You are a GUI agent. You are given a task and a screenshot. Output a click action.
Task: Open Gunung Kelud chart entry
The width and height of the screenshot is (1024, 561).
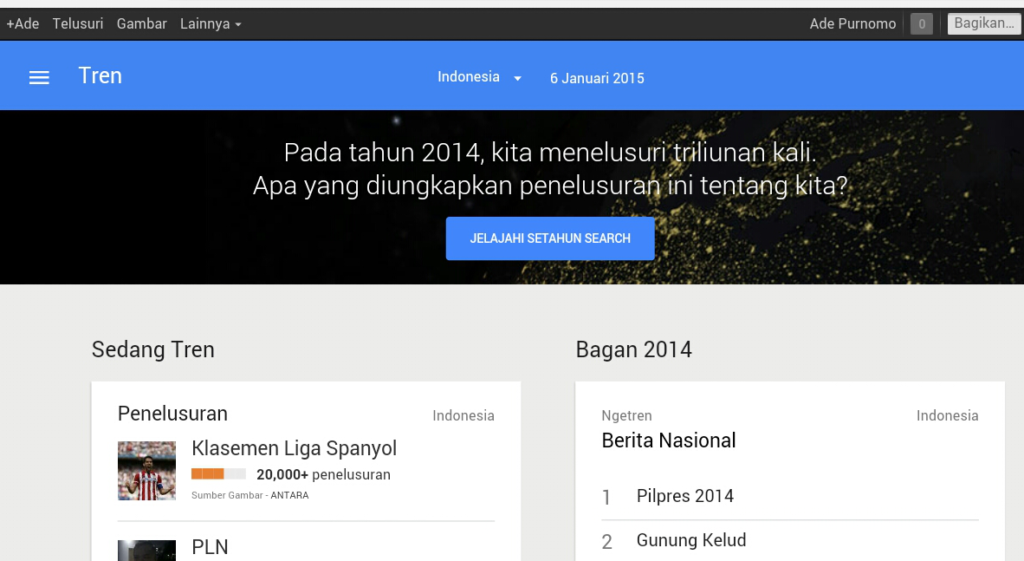(691, 540)
